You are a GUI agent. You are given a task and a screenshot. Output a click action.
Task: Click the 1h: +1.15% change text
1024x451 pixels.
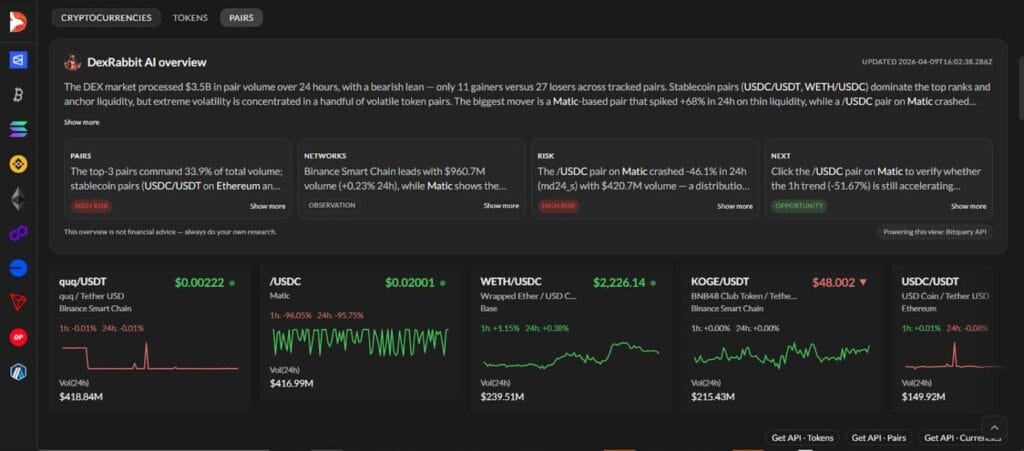pyautogui.click(x=501, y=328)
